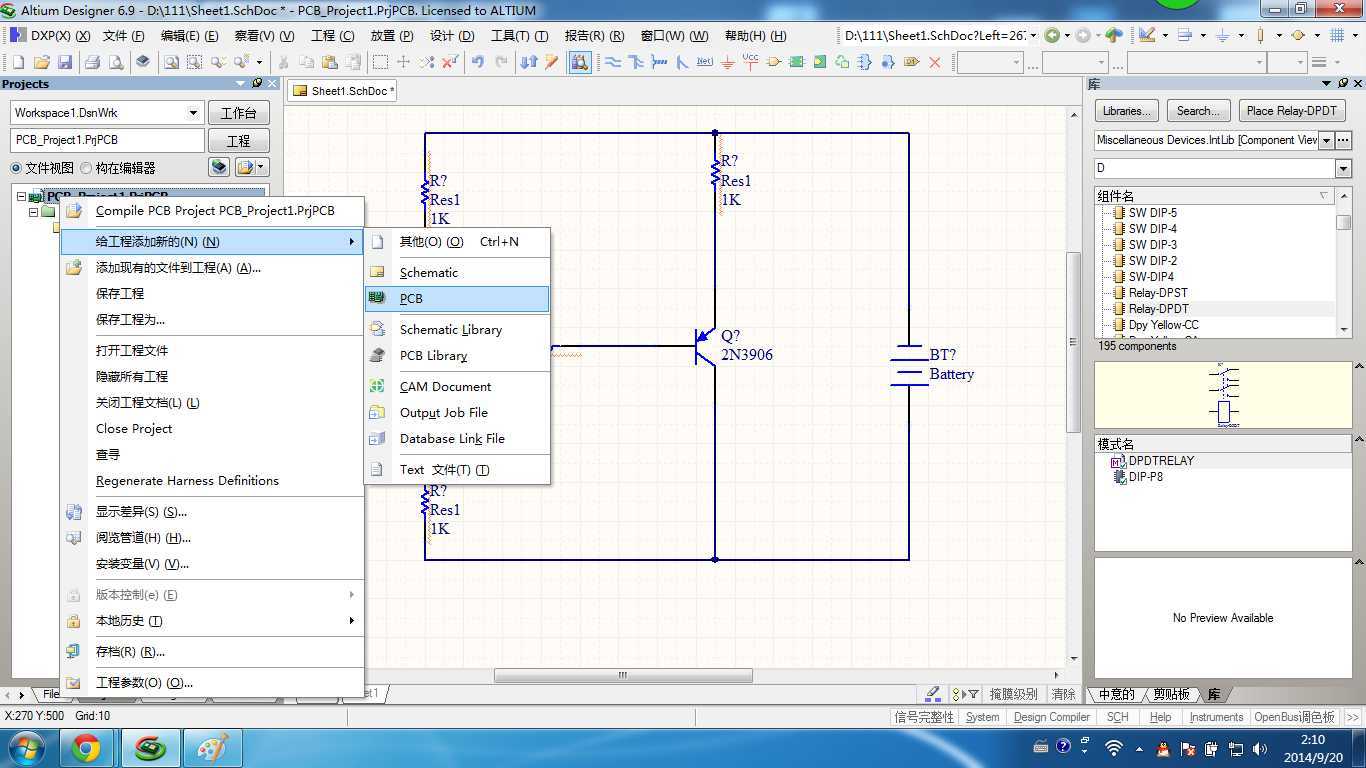Click the 工作台 button
The image size is (1366, 768).
[238, 113]
